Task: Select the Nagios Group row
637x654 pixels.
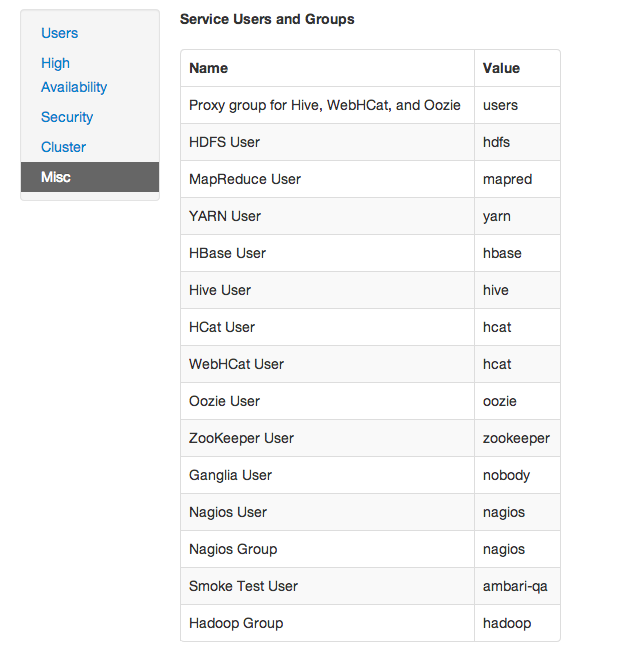Action: tap(370, 549)
